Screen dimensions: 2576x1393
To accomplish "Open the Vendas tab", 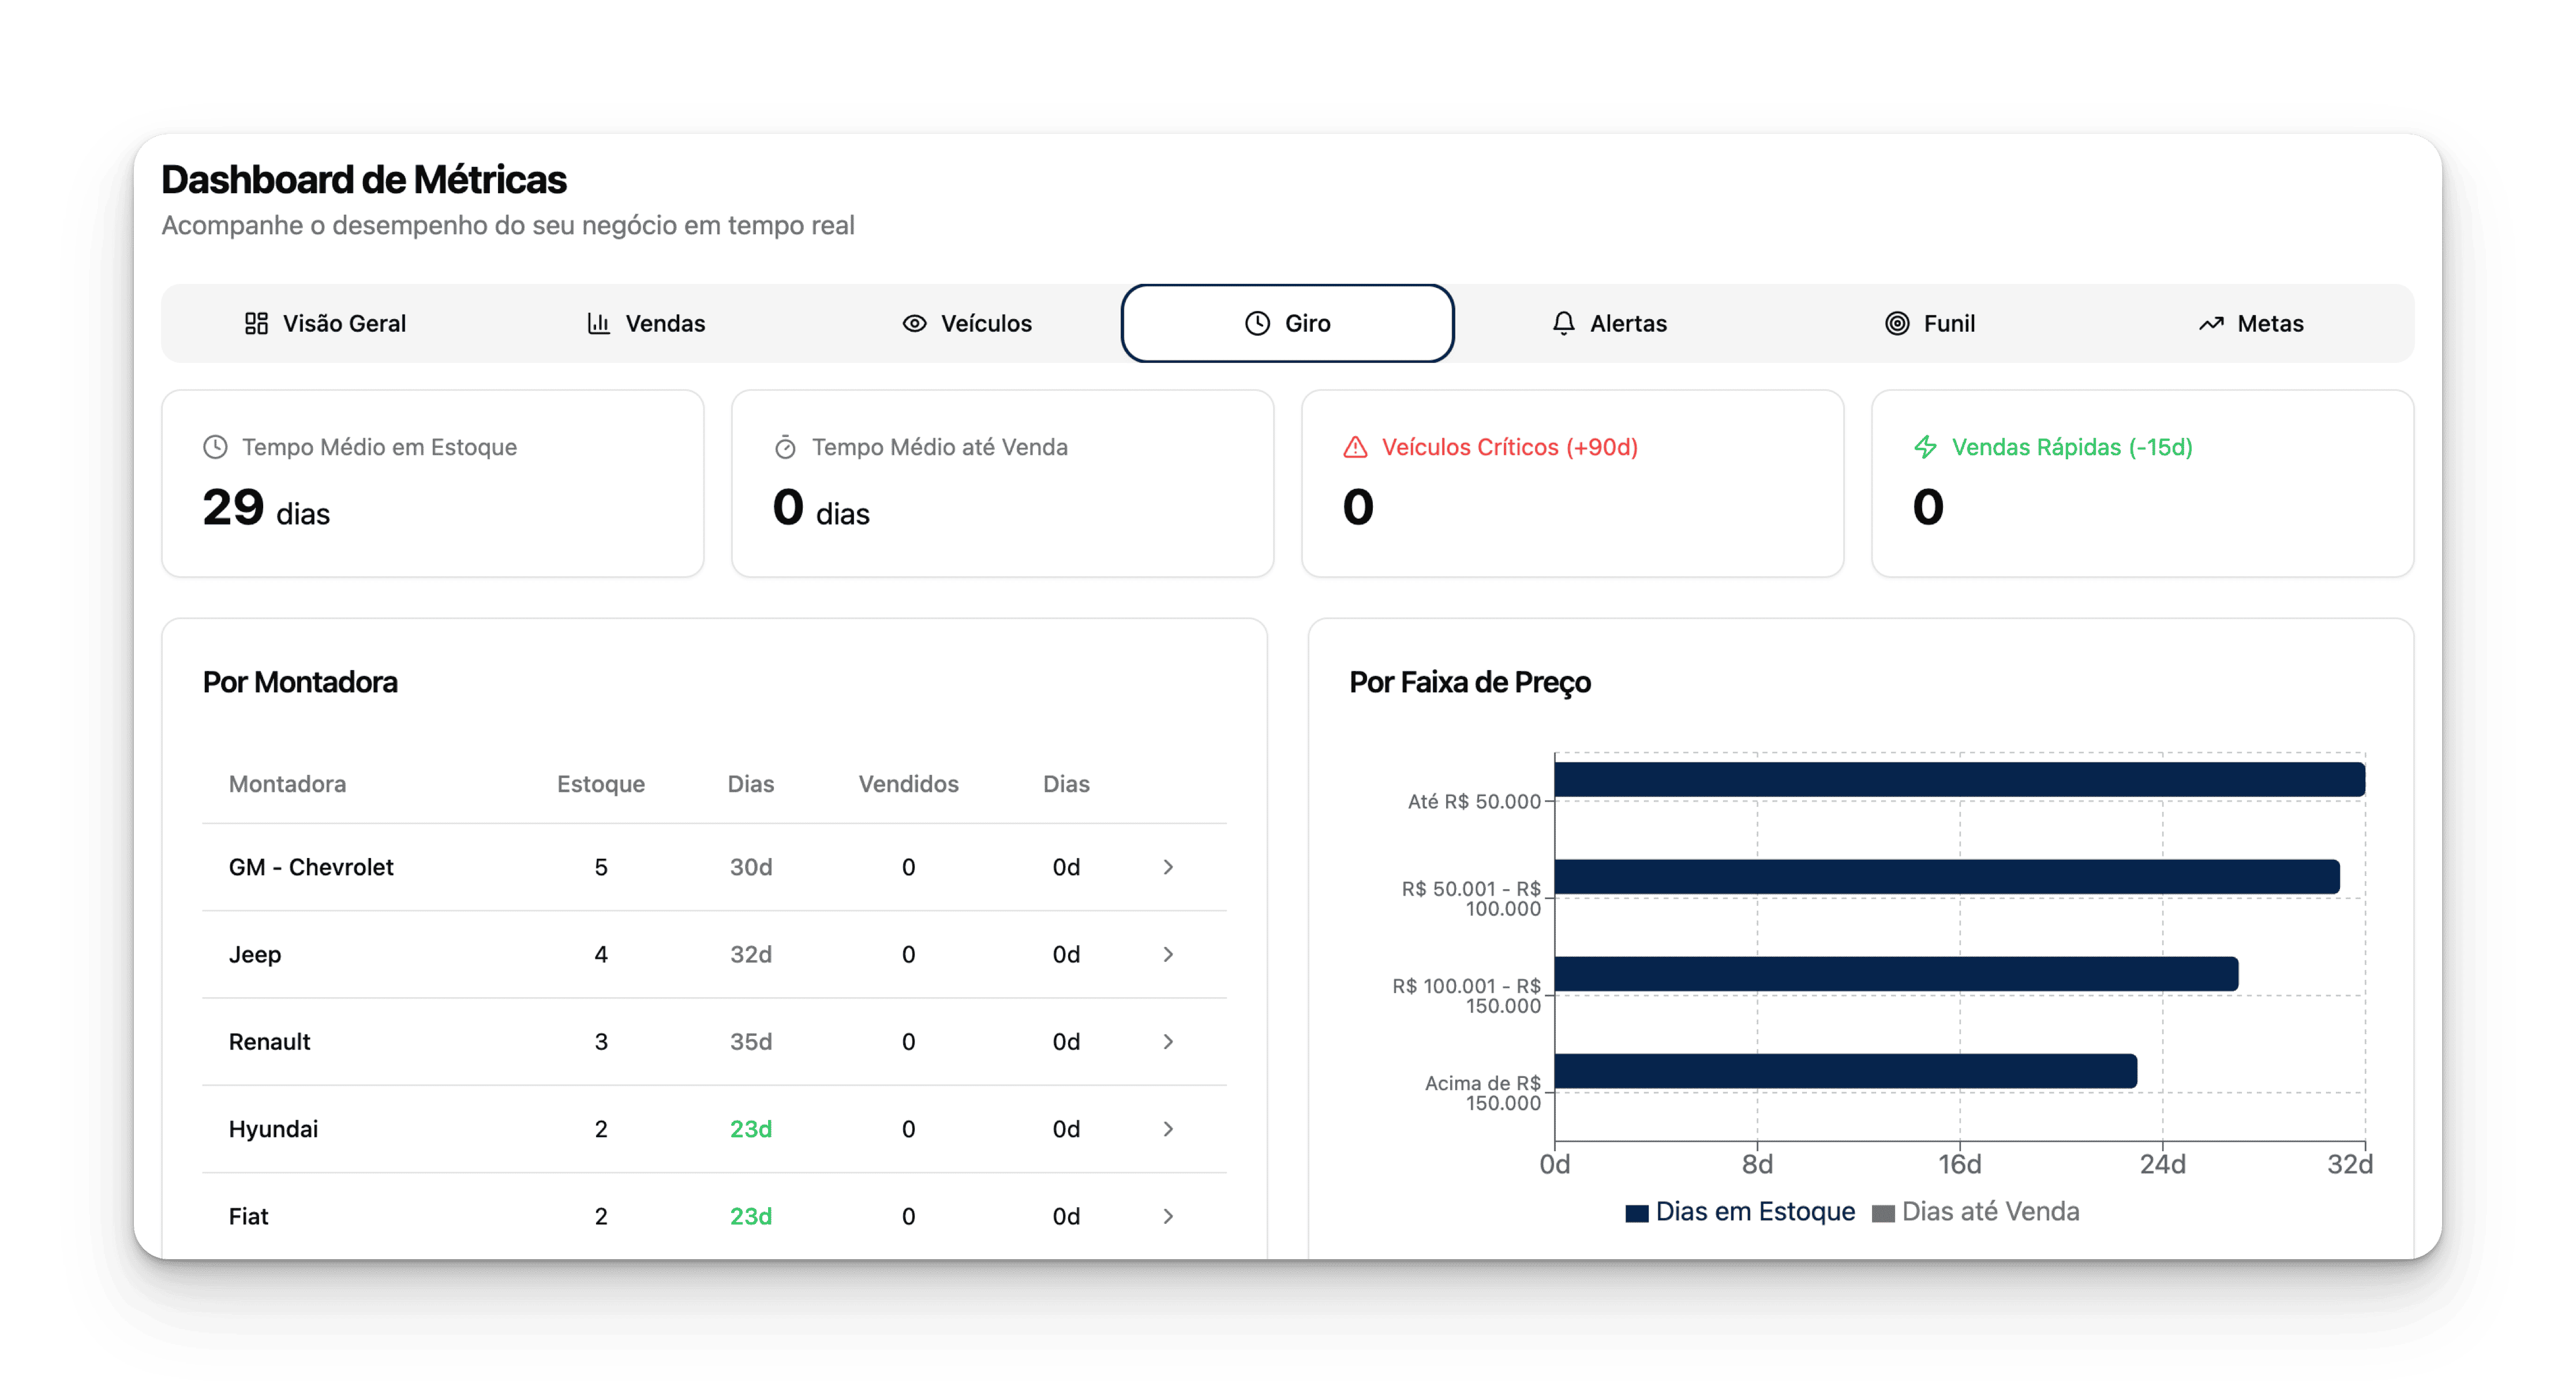I will (x=646, y=323).
